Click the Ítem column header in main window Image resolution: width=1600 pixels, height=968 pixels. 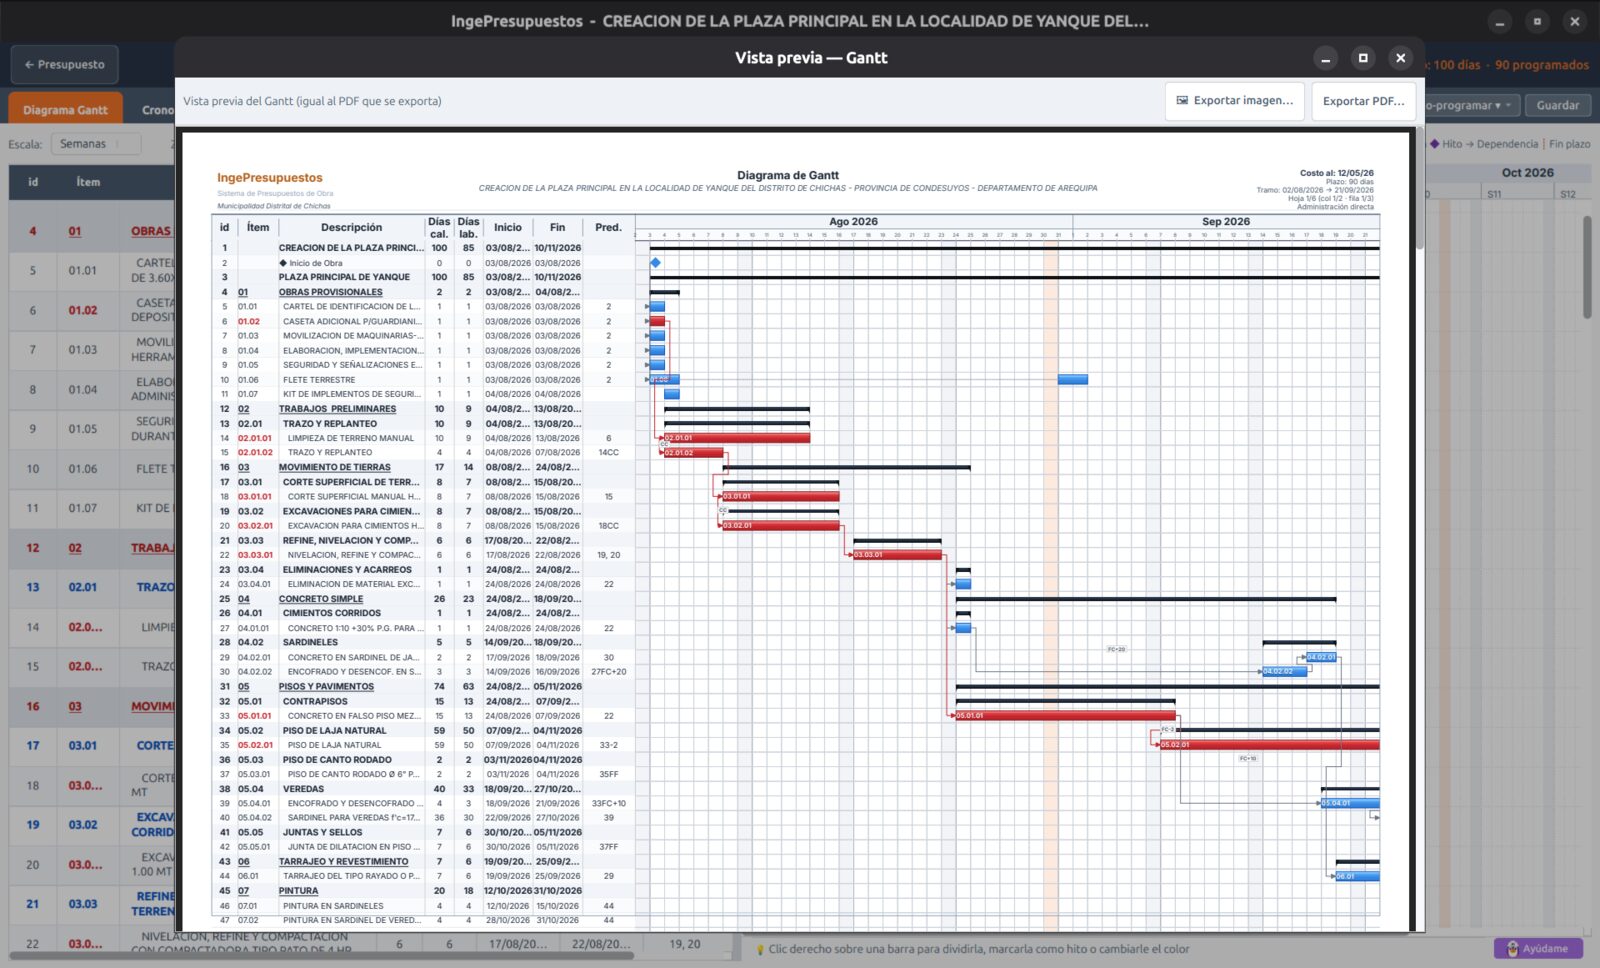(x=88, y=182)
